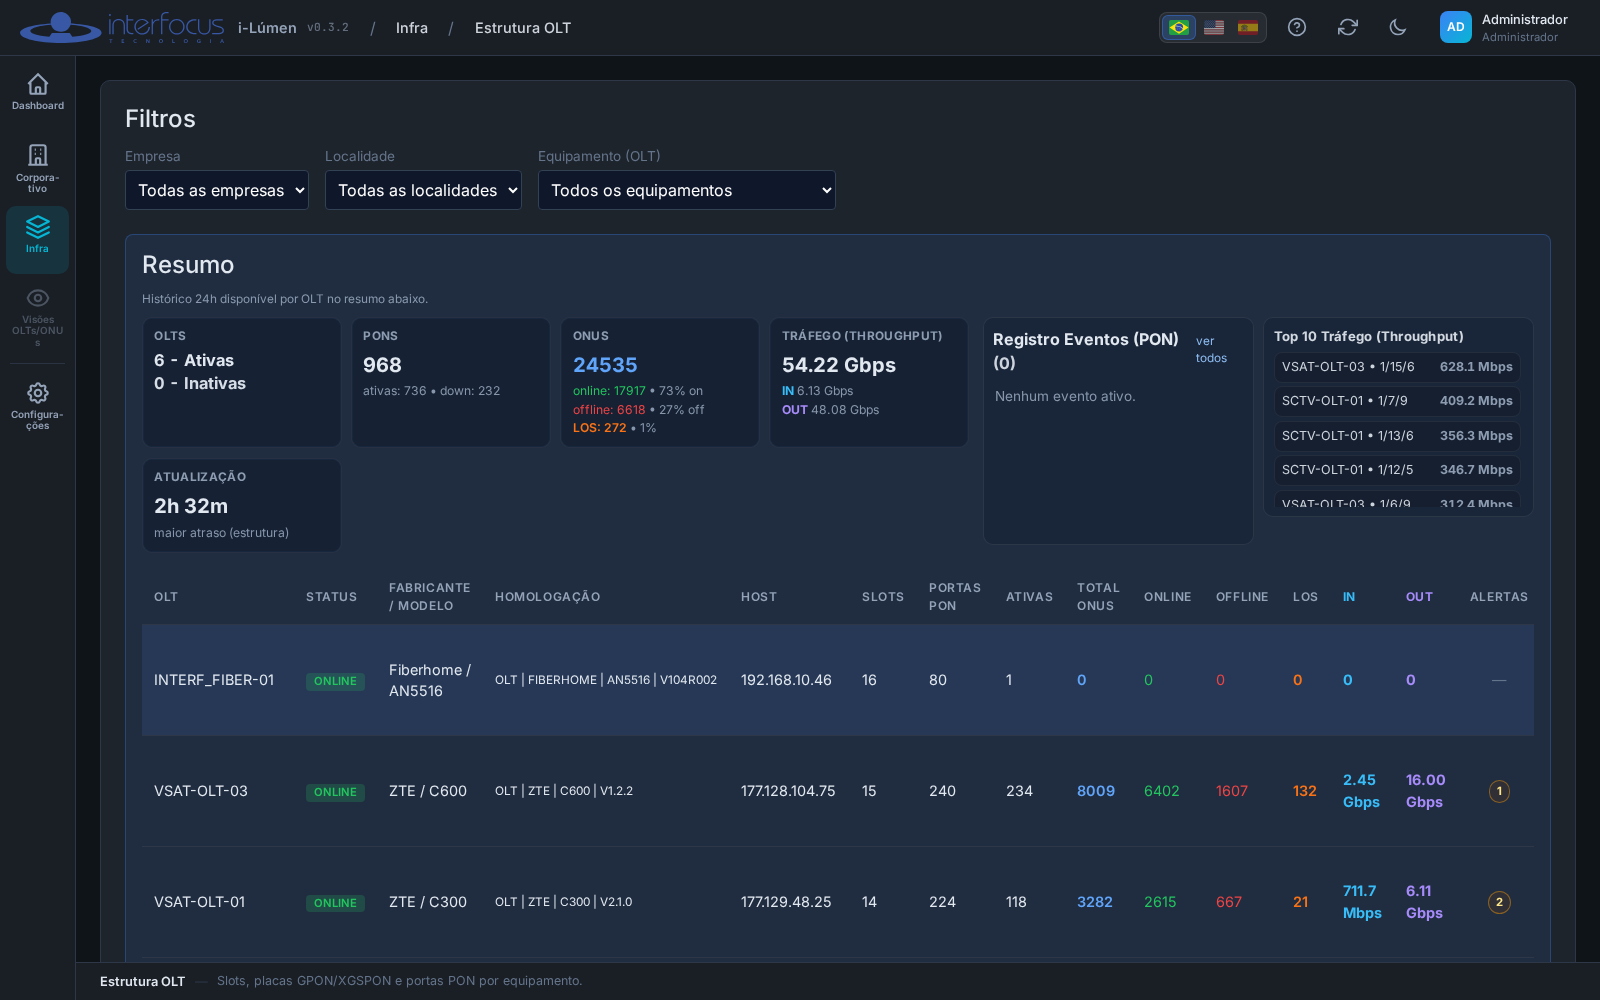Click the help question mark icon

pyautogui.click(x=1297, y=27)
